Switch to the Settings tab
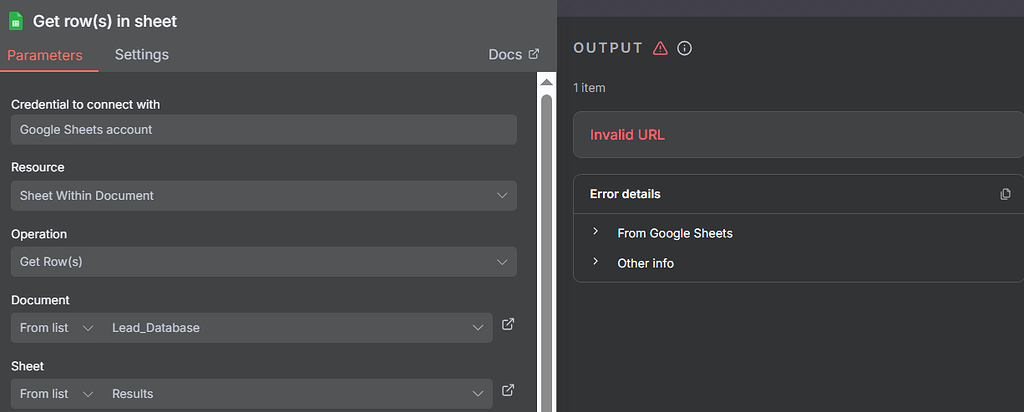The height and width of the screenshot is (412, 1024). (142, 55)
